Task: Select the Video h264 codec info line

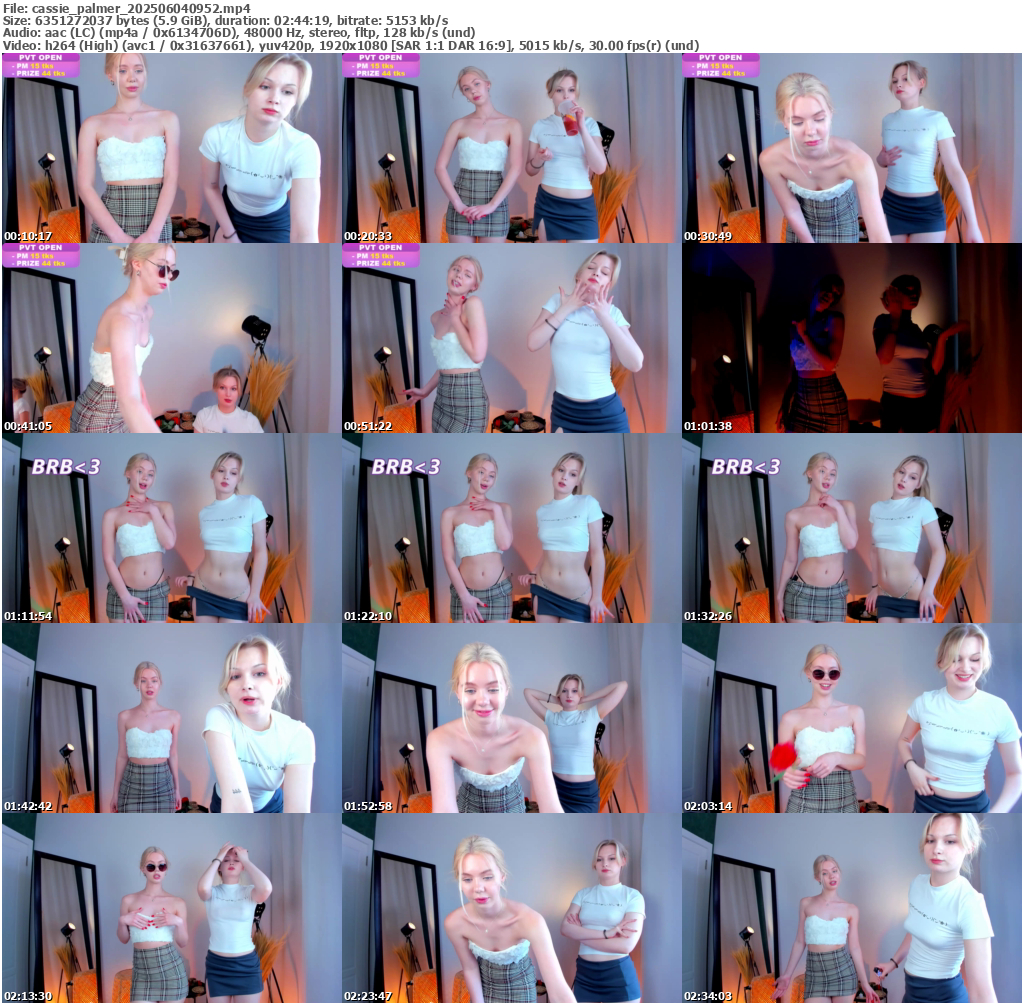Action: tap(351, 45)
